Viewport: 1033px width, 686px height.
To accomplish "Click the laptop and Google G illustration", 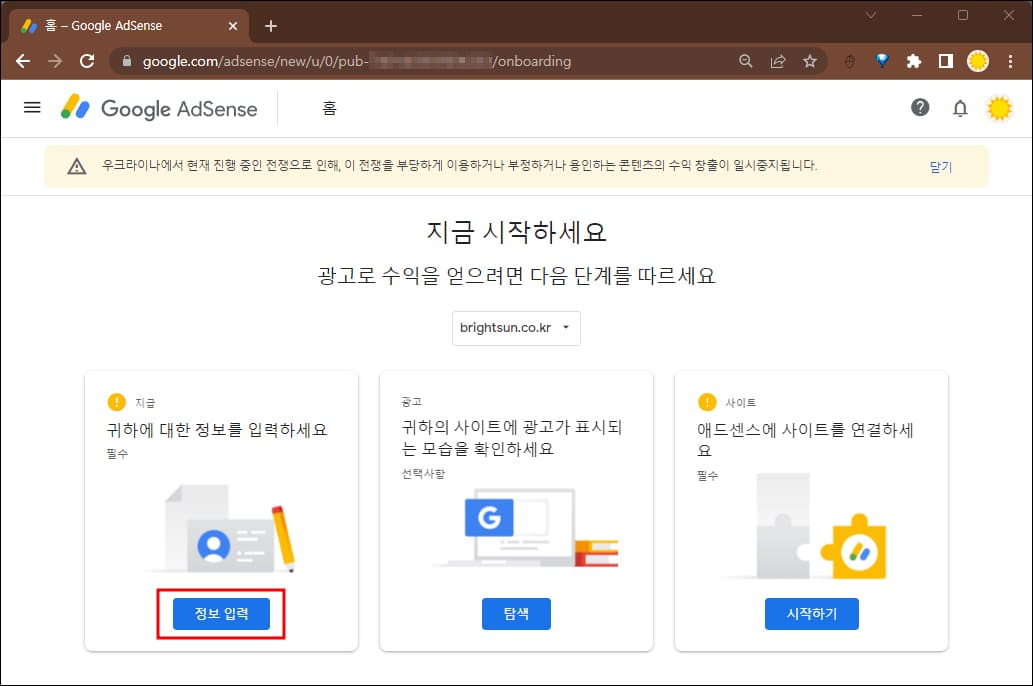I will [525, 528].
